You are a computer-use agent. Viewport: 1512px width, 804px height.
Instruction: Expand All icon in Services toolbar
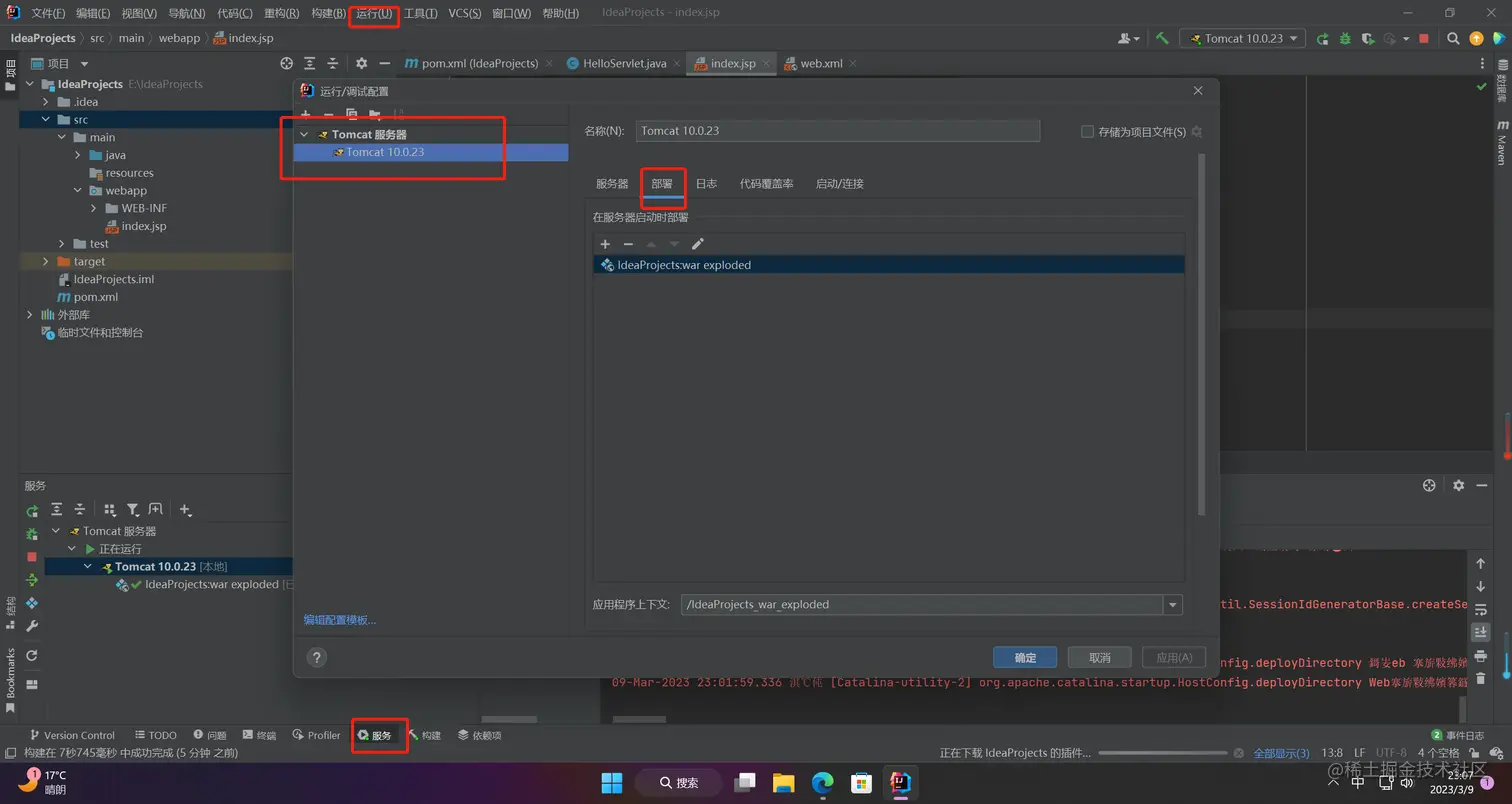[x=57, y=510]
